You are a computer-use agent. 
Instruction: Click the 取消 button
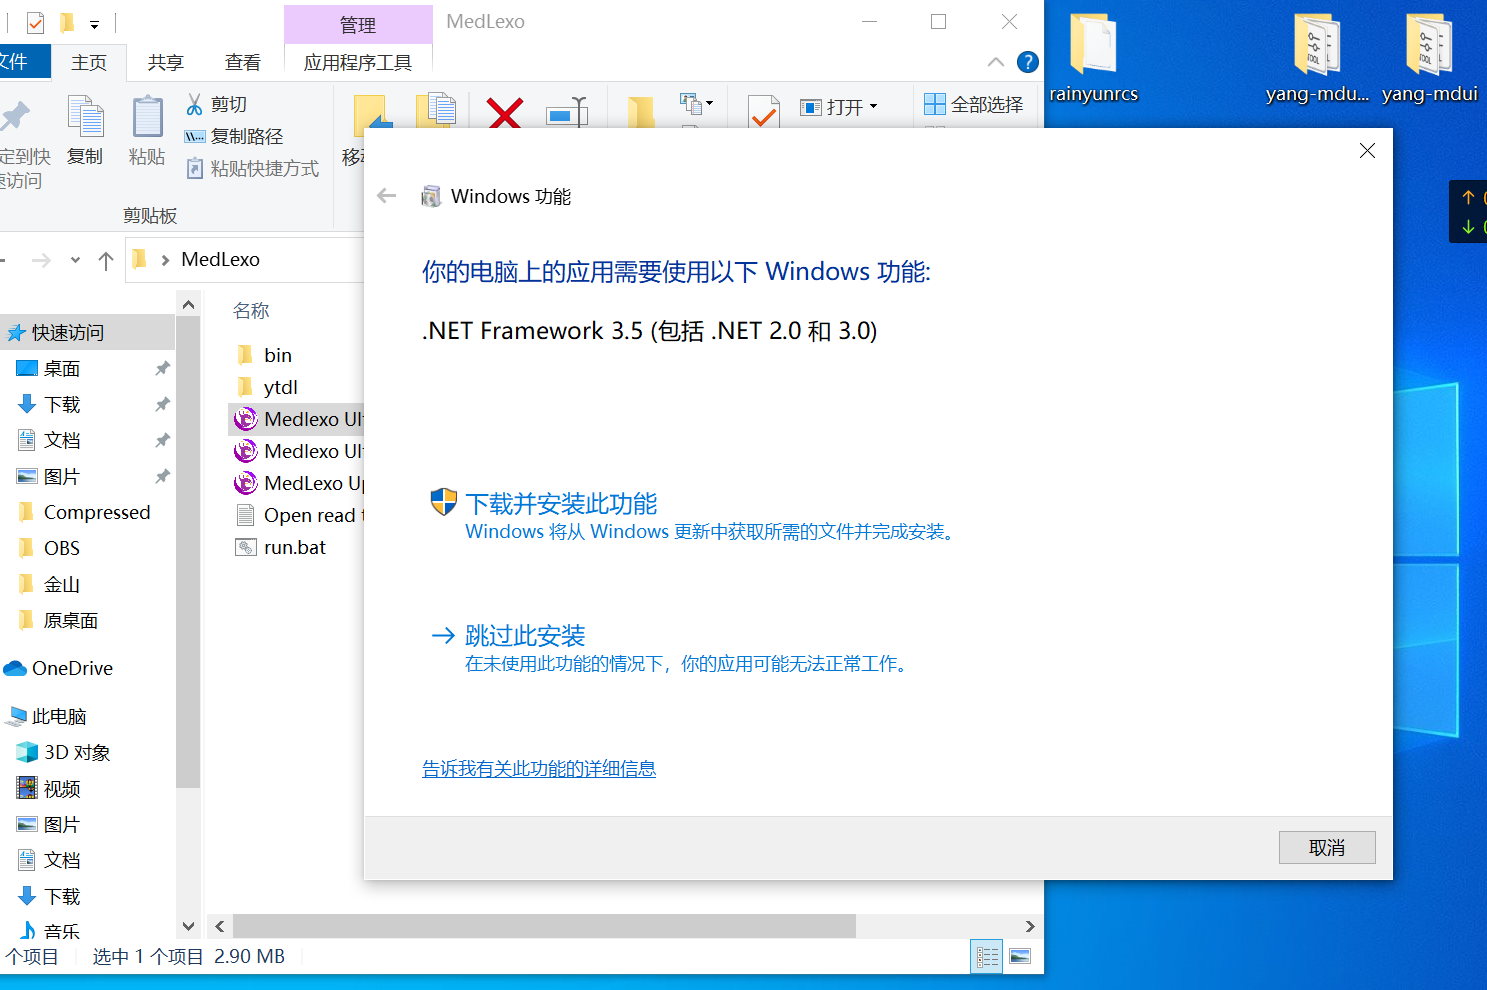click(x=1327, y=847)
